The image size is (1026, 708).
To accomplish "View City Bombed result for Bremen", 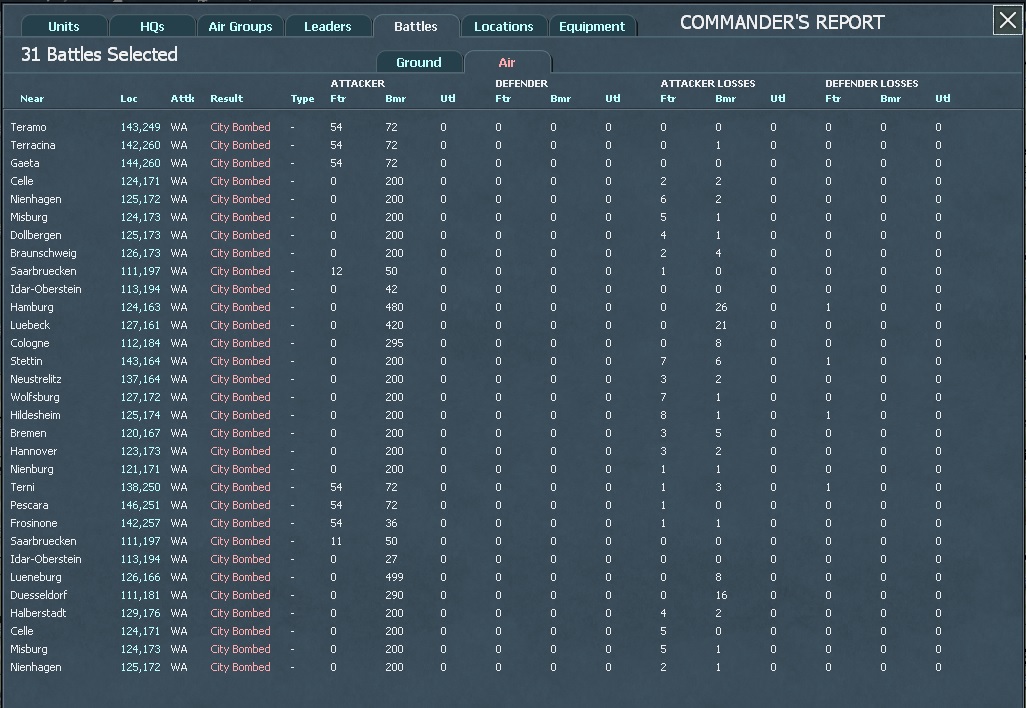I will click(240, 433).
